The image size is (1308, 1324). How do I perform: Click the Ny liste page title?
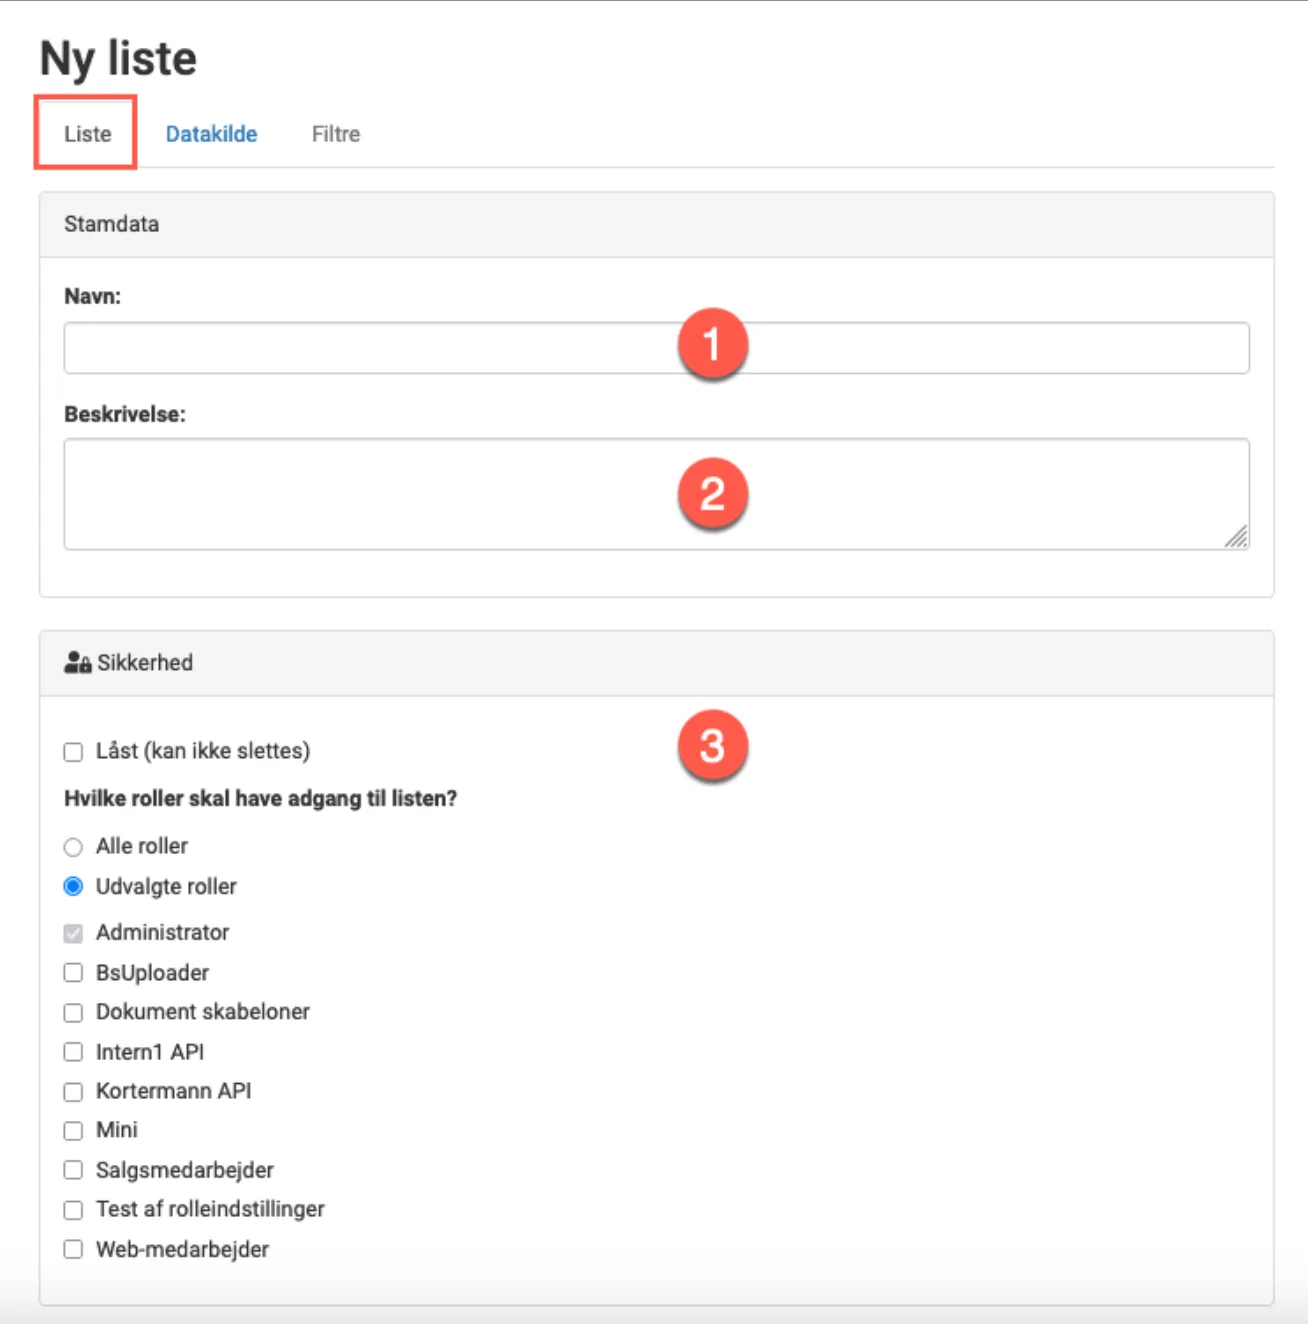pos(118,58)
